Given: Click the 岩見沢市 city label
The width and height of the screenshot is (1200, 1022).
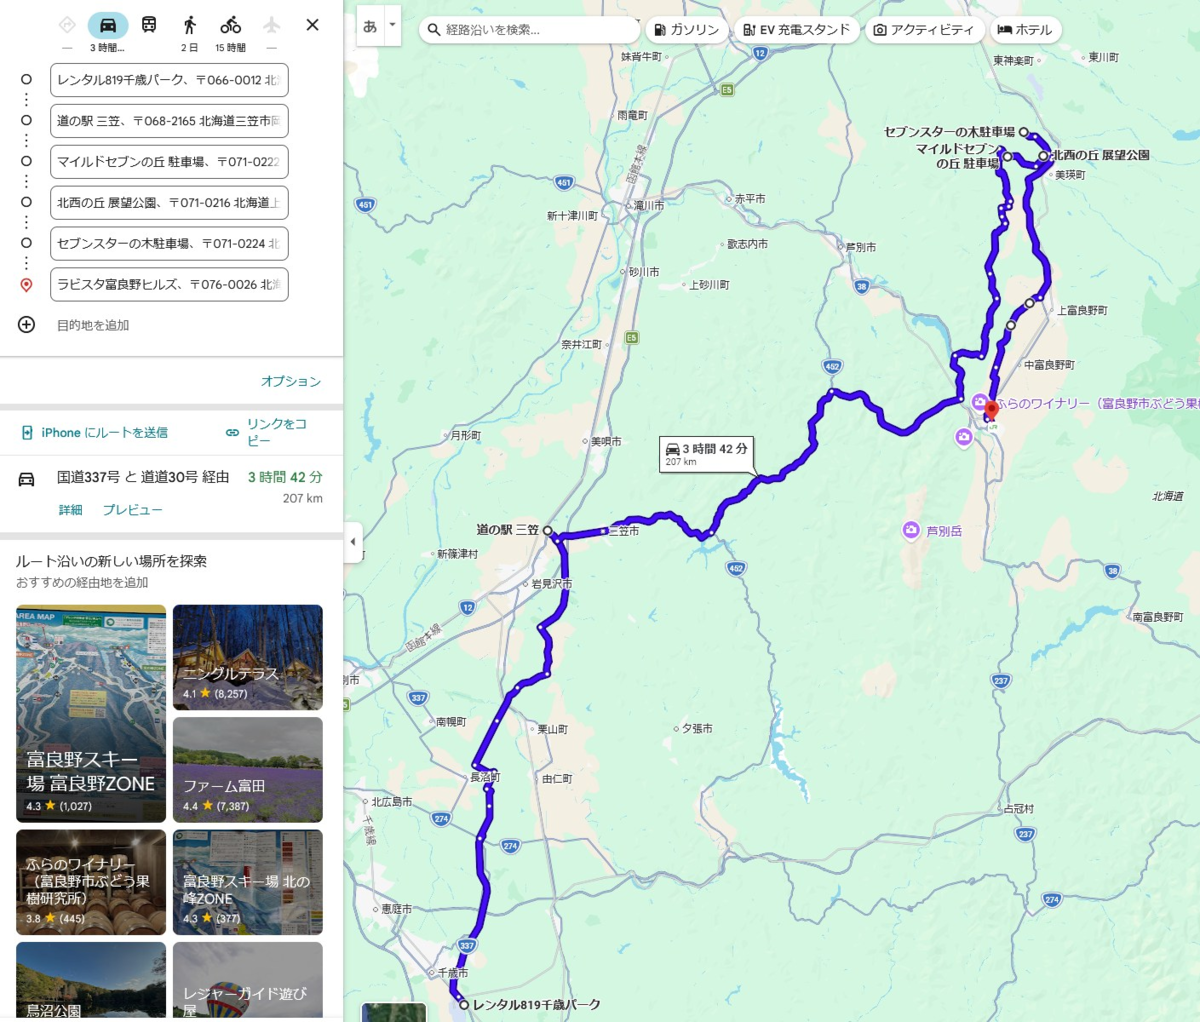Looking at the screenshot, I should (552, 584).
